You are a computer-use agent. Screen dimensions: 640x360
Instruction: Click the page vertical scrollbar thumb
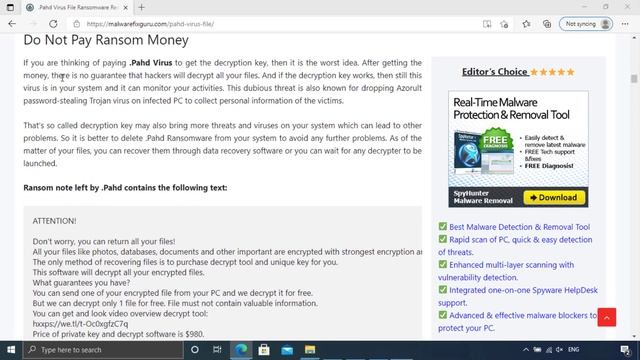[x=634, y=78]
